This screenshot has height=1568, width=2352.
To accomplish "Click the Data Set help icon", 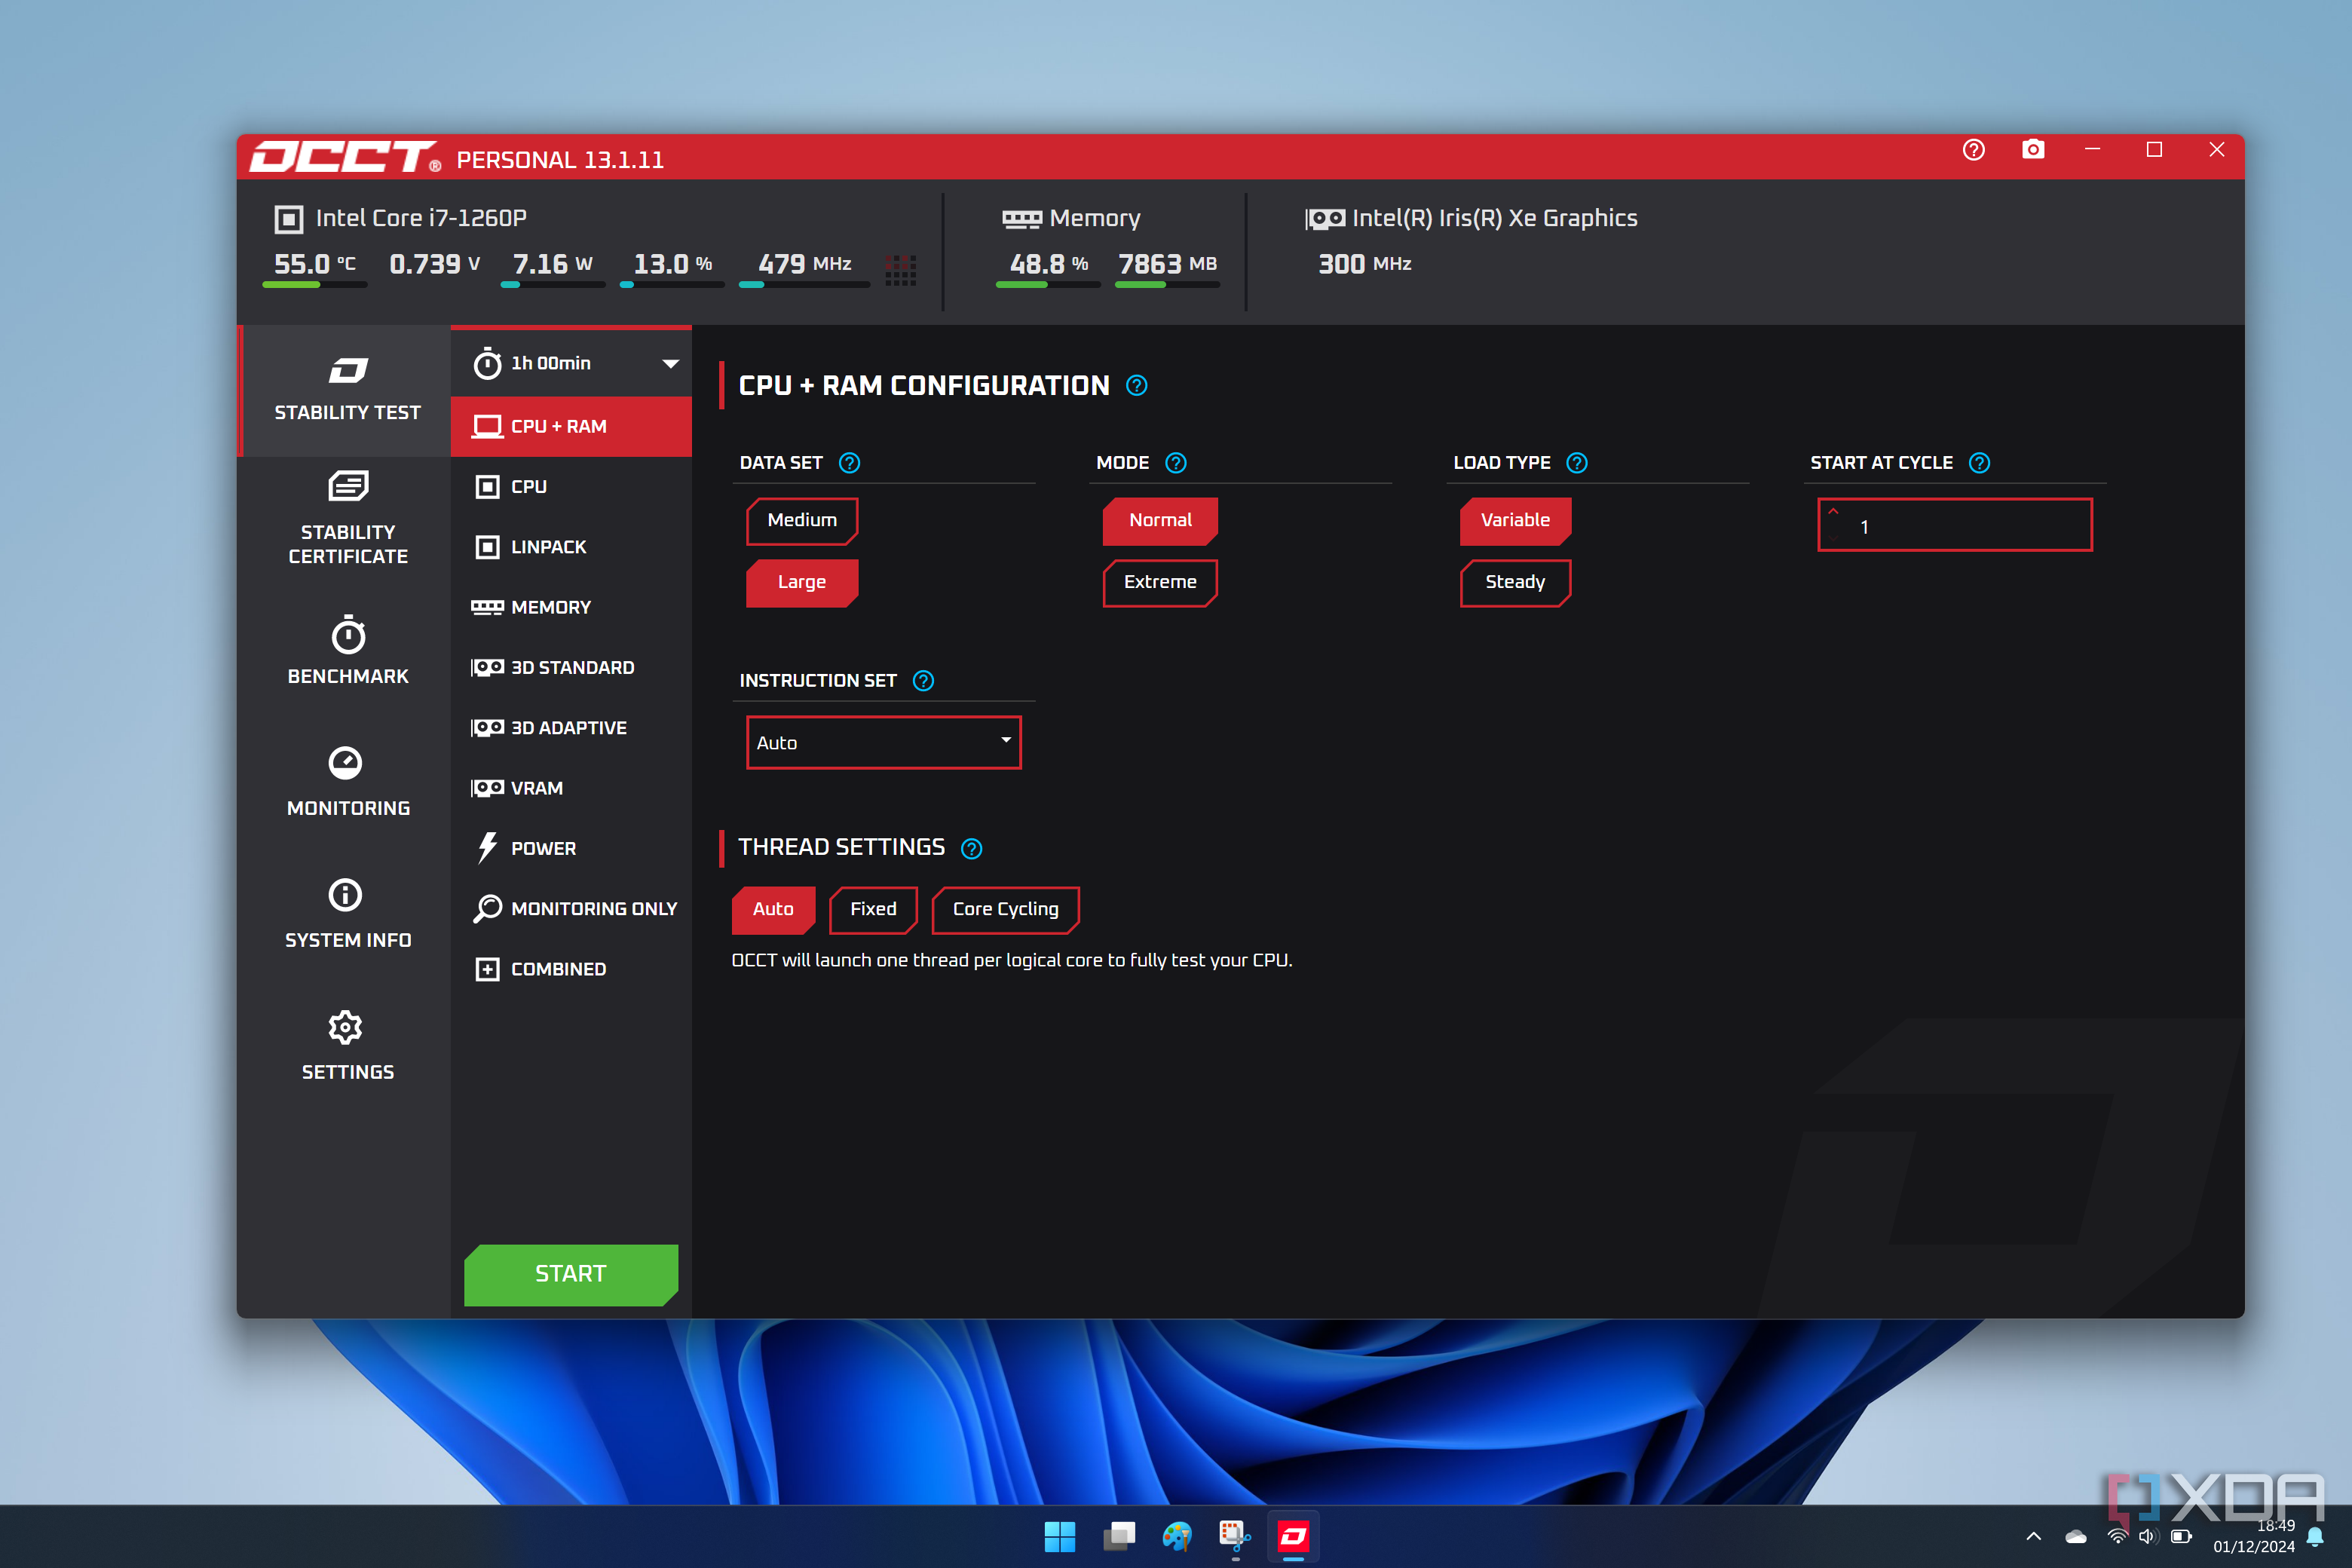I will [x=849, y=463].
